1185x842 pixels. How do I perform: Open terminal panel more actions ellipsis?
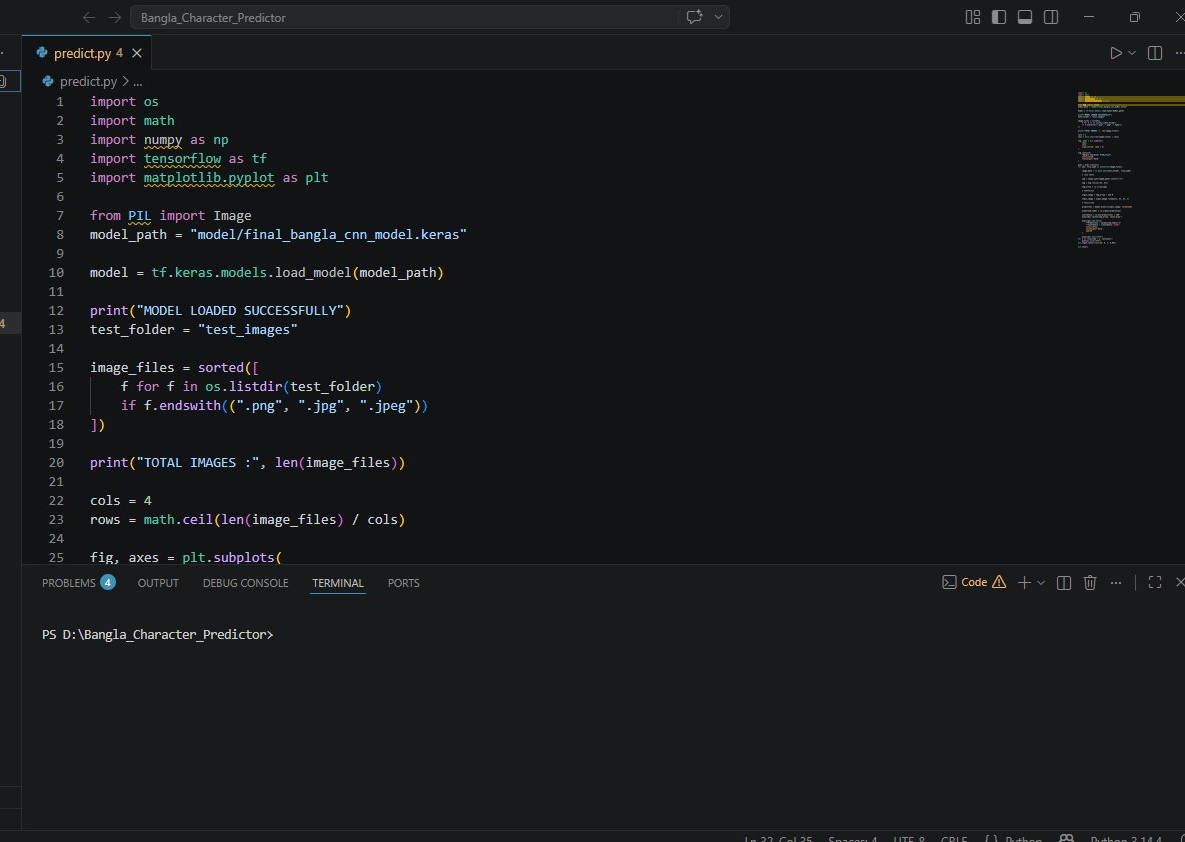click(1115, 582)
